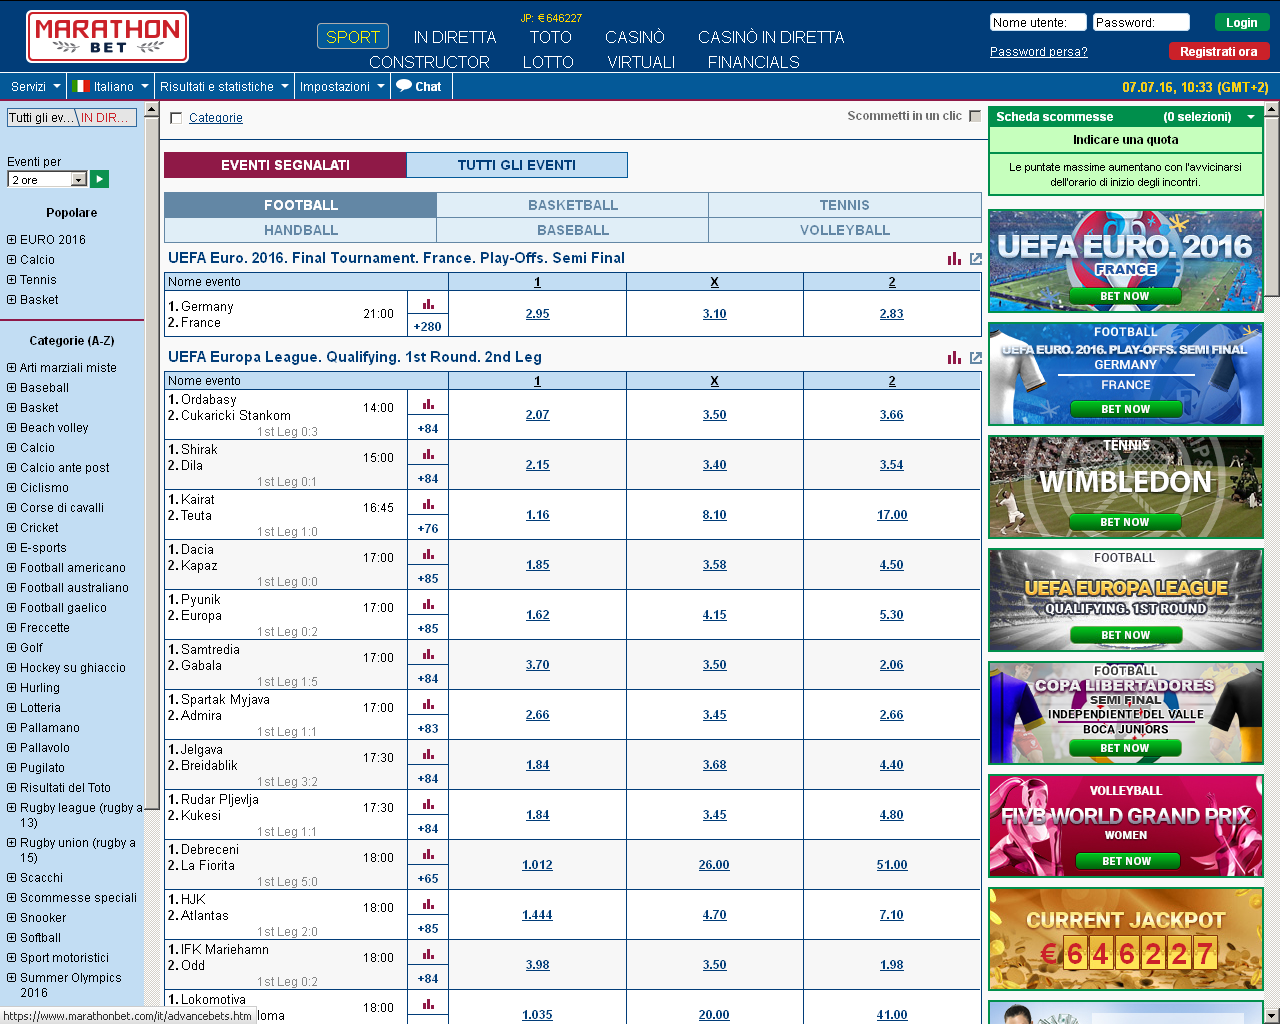1280x1024 pixels.
Task: Enable Scommetti in un clic checkbox
Action: [x=975, y=116]
